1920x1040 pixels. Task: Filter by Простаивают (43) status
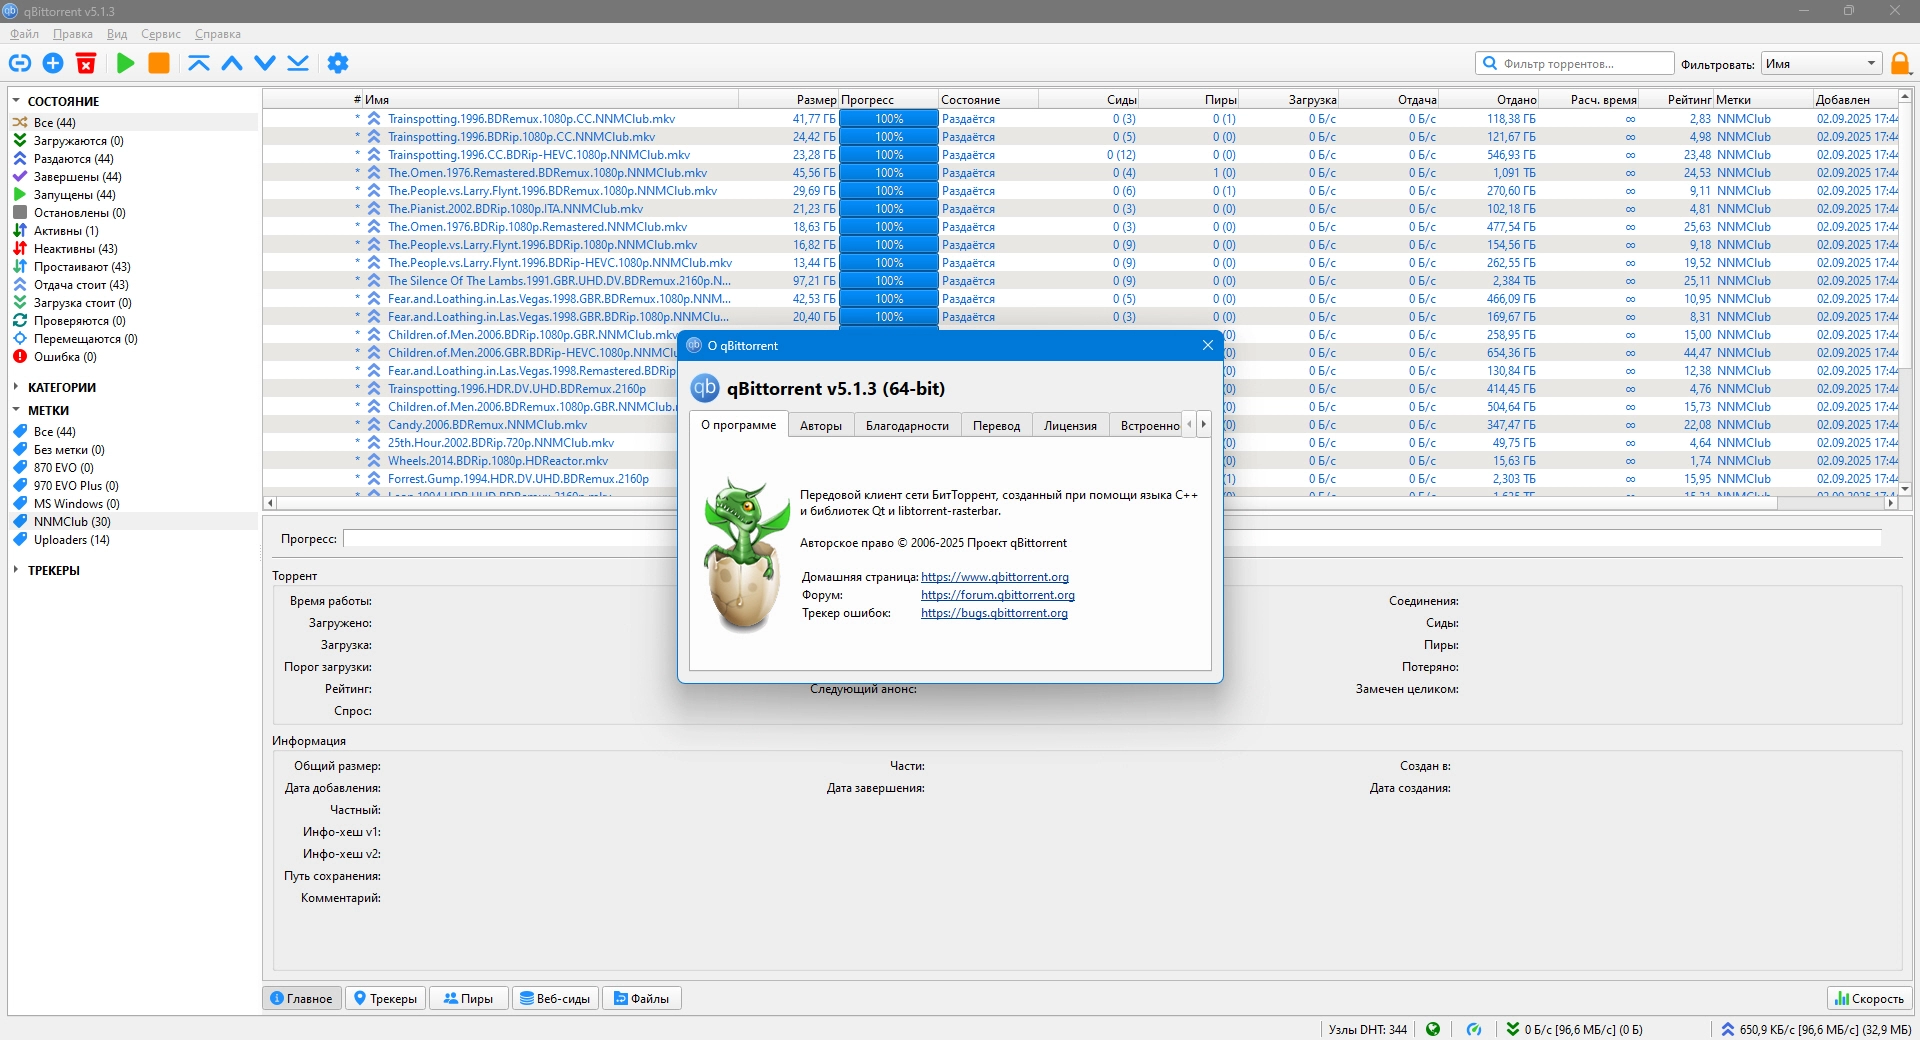[x=82, y=267]
